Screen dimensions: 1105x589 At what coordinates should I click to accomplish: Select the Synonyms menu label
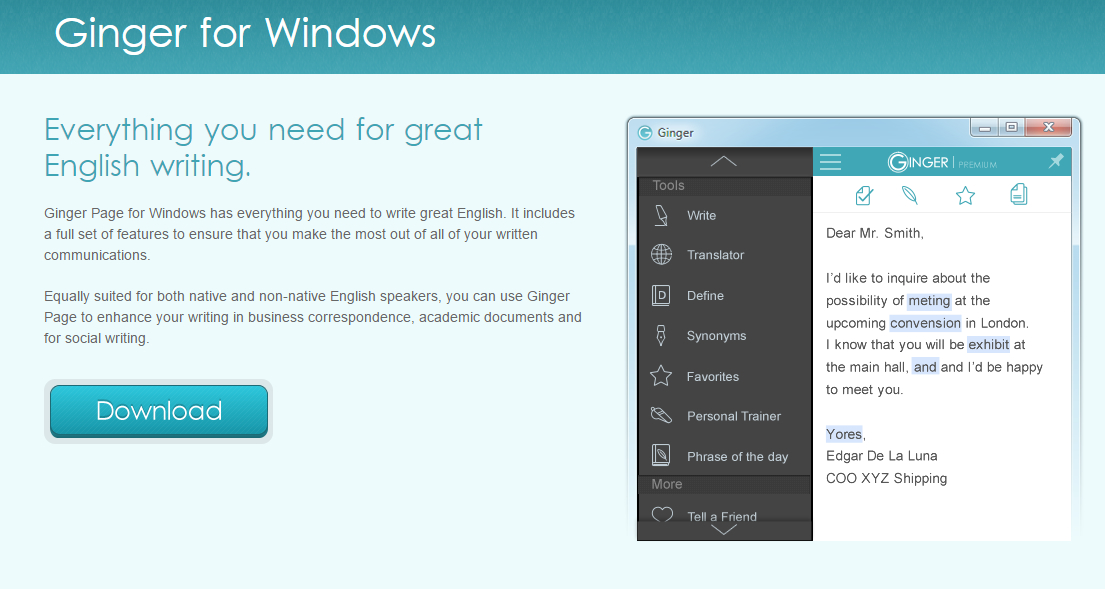pos(716,336)
